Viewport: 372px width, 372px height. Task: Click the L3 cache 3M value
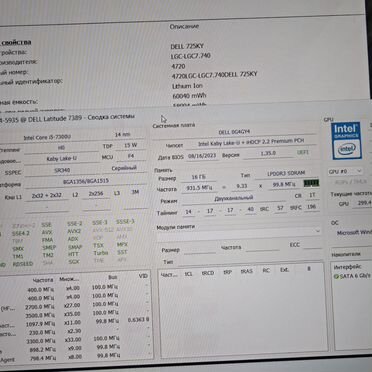(x=135, y=192)
